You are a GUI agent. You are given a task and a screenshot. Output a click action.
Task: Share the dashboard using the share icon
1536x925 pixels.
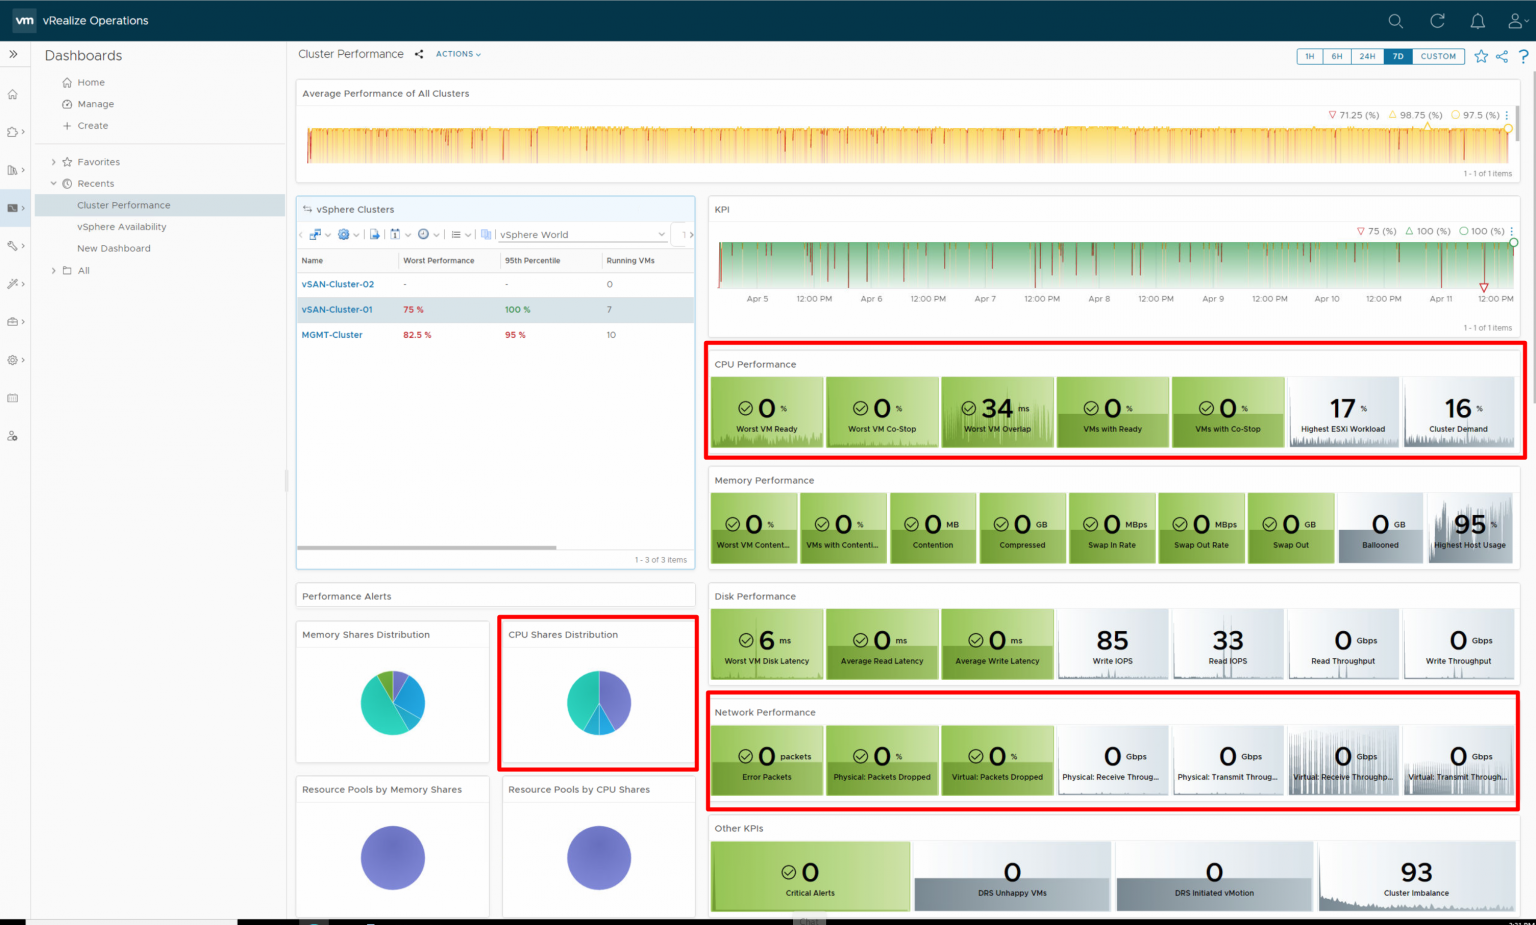[1501, 56]
